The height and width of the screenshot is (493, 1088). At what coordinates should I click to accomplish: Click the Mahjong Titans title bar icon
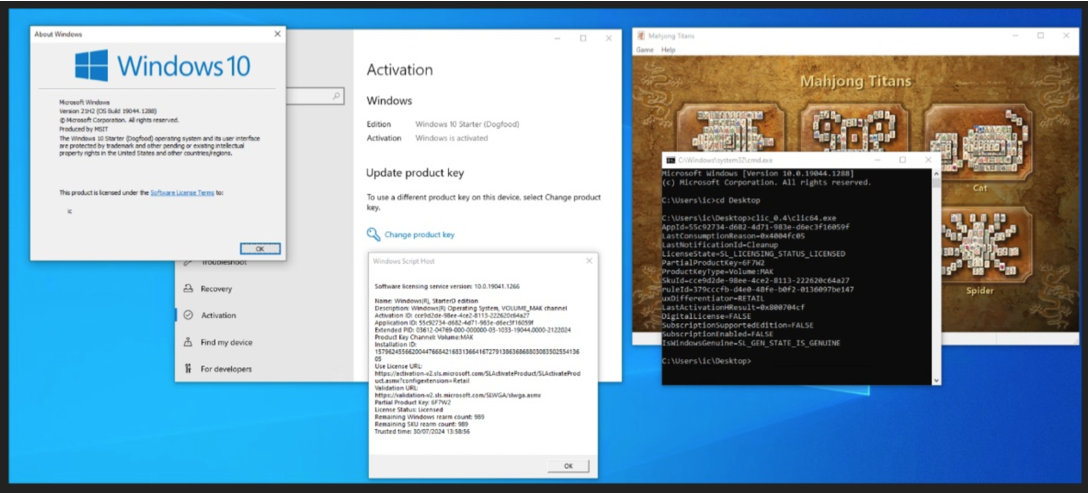coord(642,36)
